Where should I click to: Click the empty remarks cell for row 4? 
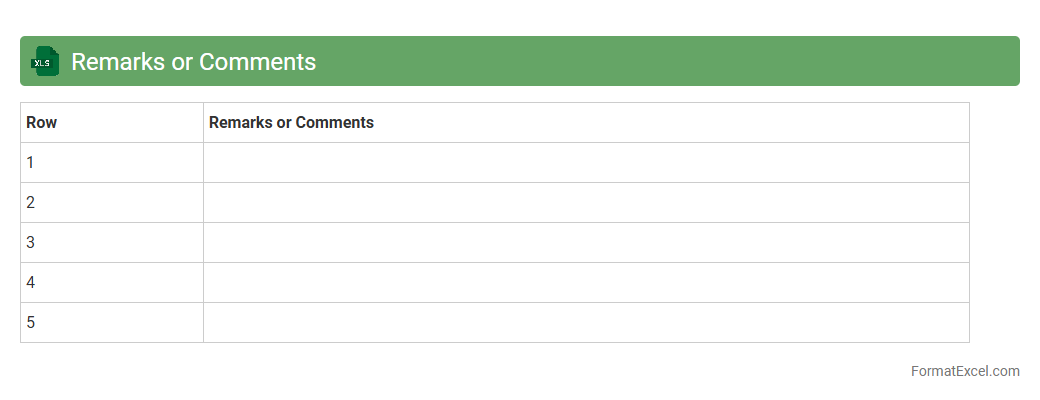(586, 283)
